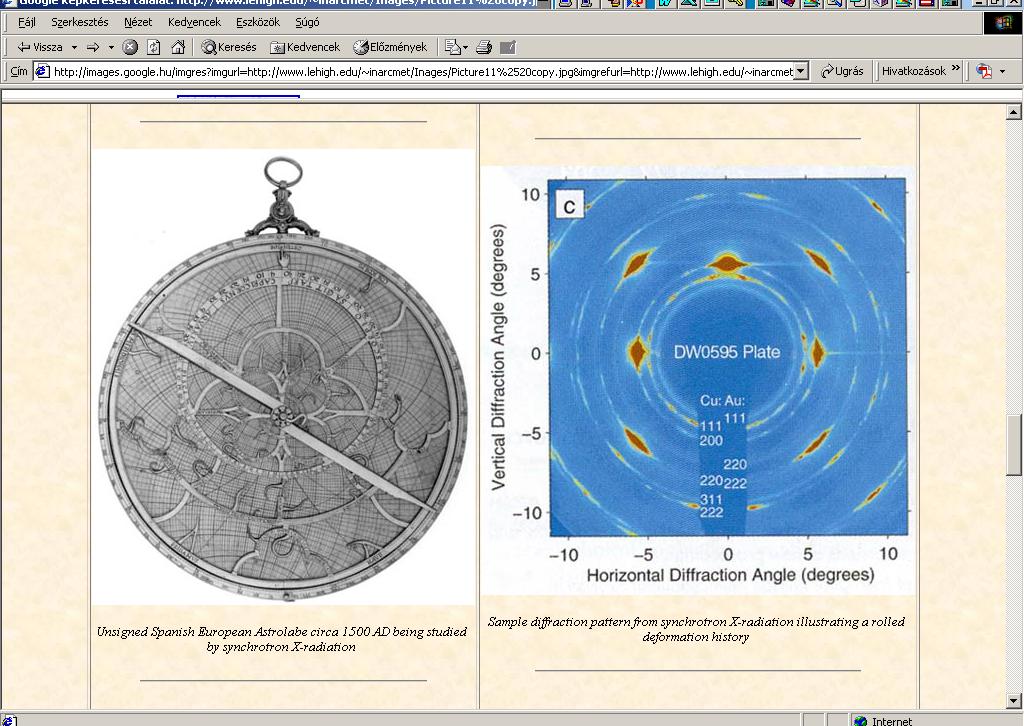Click the vertical scrollbar thumb
This screenshot has height=726, width=1024.
click(1014, 445)
